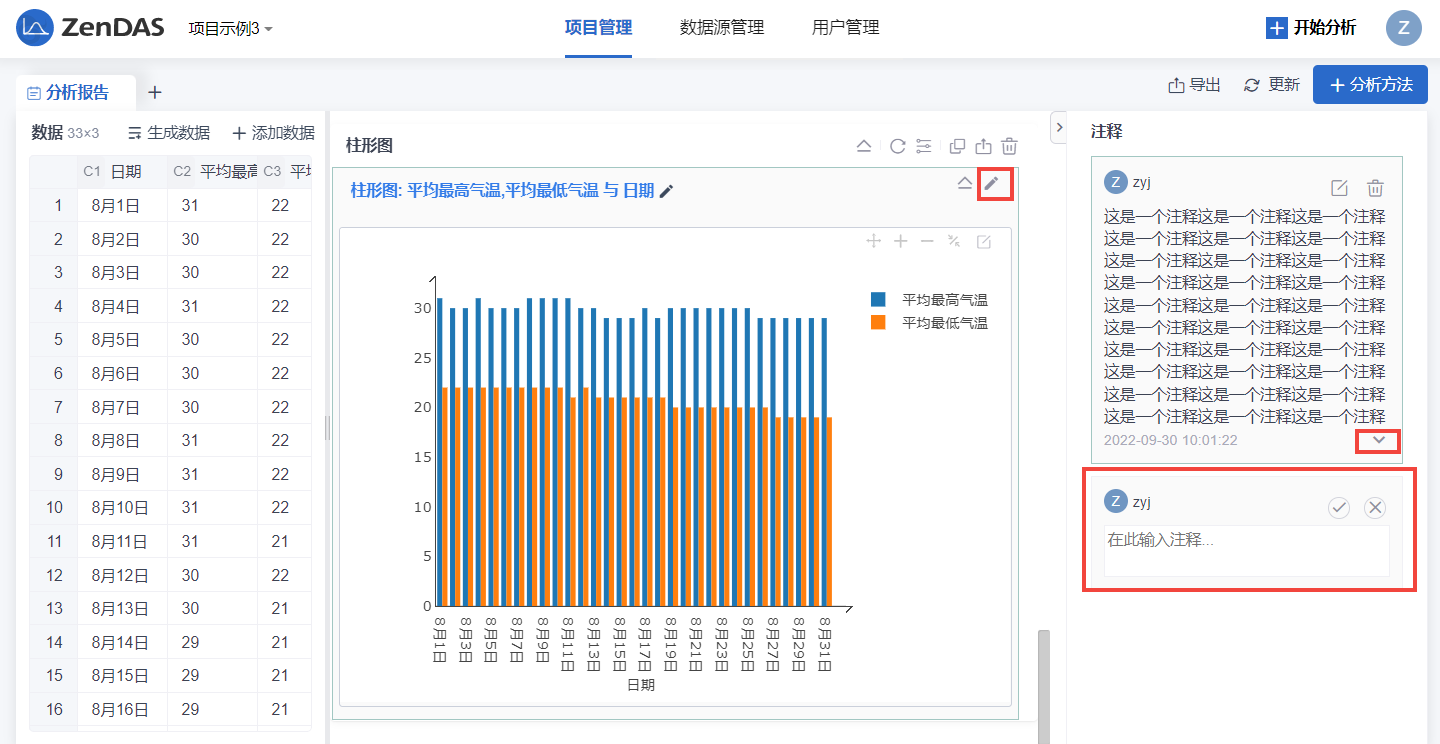Click the pencil edit icon in chart header
The image size is (1440, 744).
tap(991, 183)
